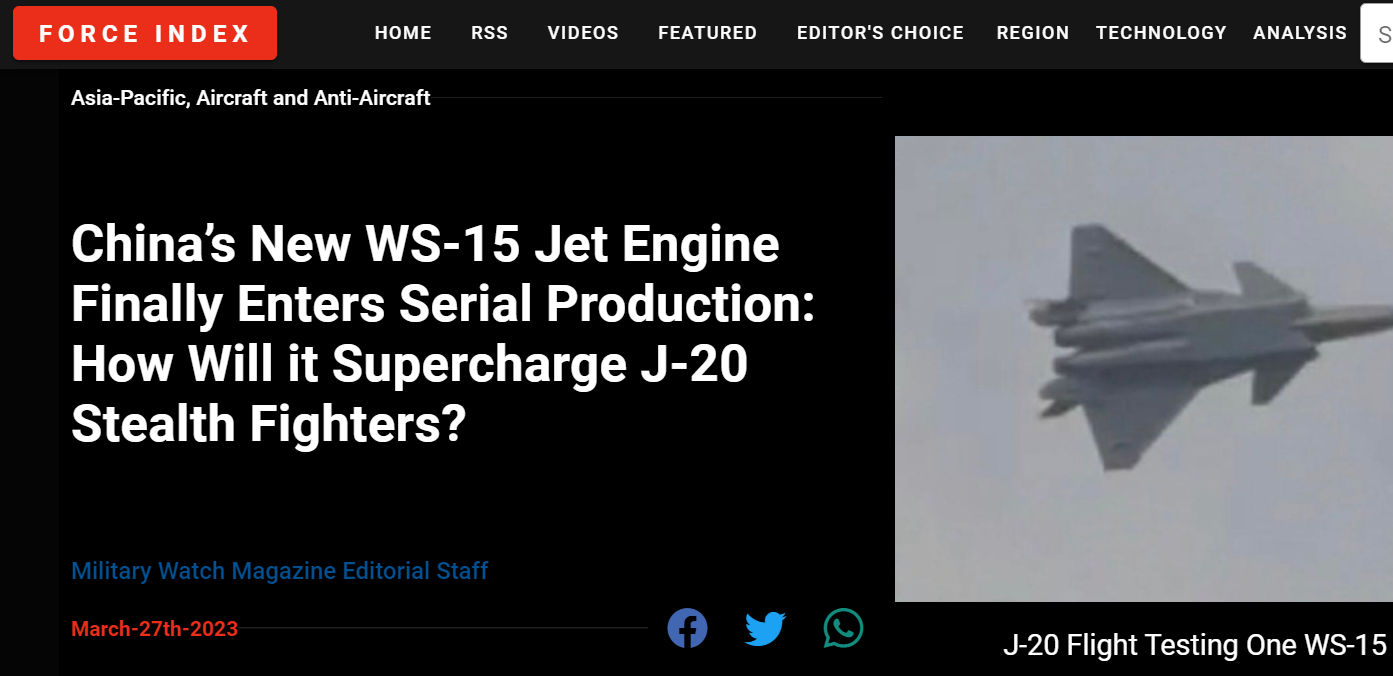Share article on Facebook
This screenshot has width=1393, height=676.
(x=687, y=628)
